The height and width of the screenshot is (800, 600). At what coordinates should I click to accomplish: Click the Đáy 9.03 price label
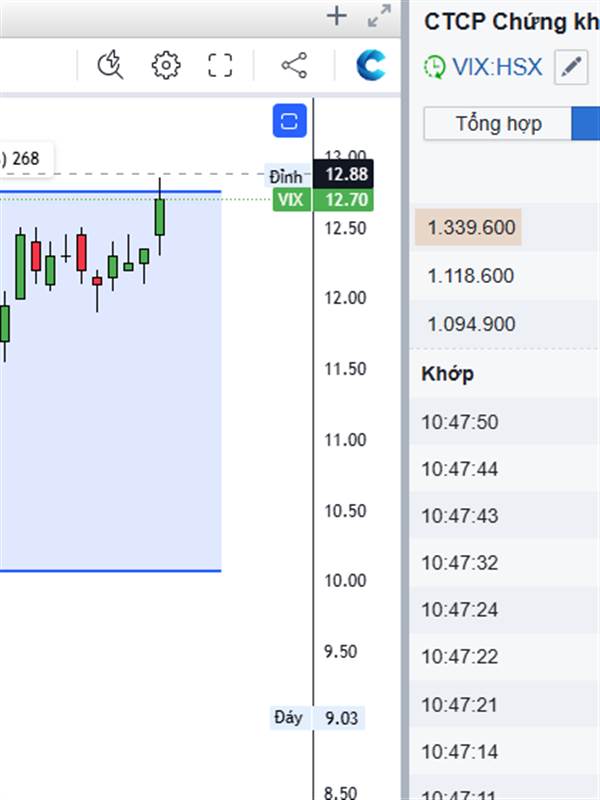pos(317,718)
